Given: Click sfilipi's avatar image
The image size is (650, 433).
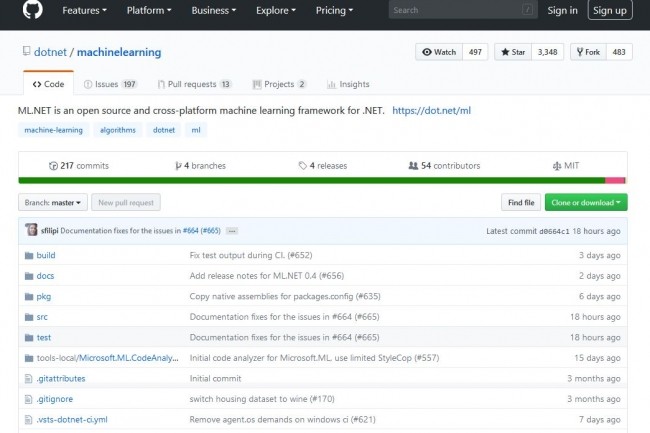Looking at the screenshot, I should (x=31, y=230).
